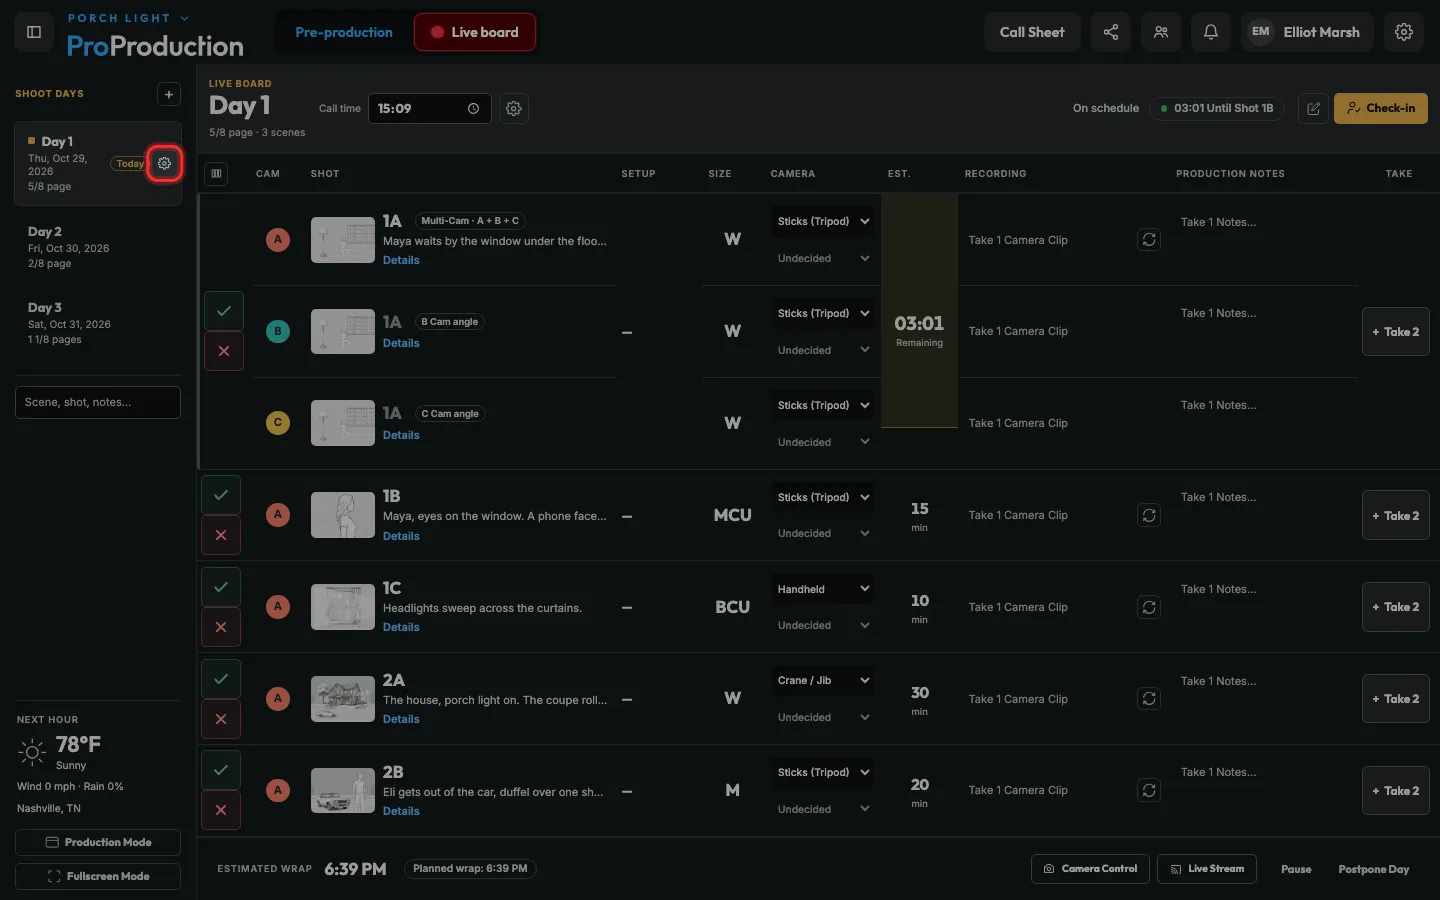Sync recording for shot 1C
The height and width of the screenshot is (900, 1440).
1149,607
